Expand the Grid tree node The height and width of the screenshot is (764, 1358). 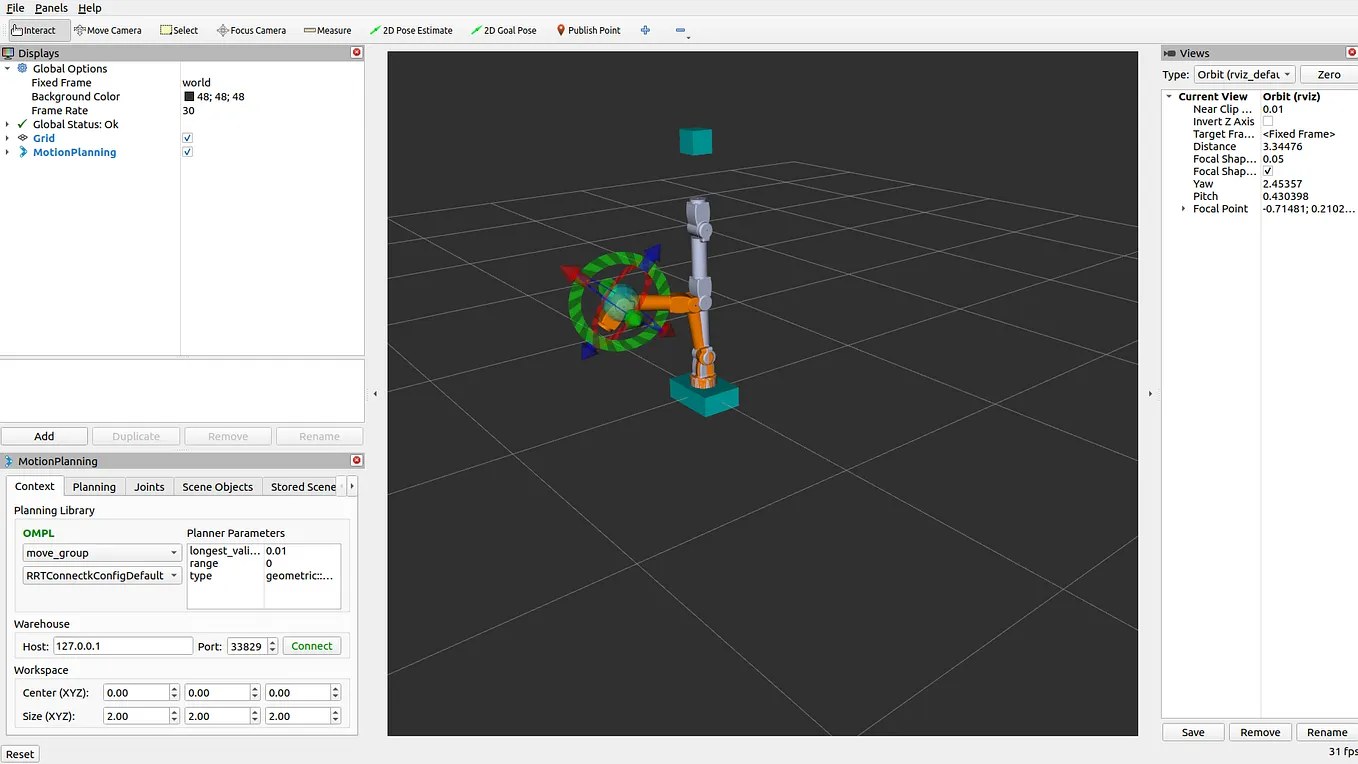point(8,138)
